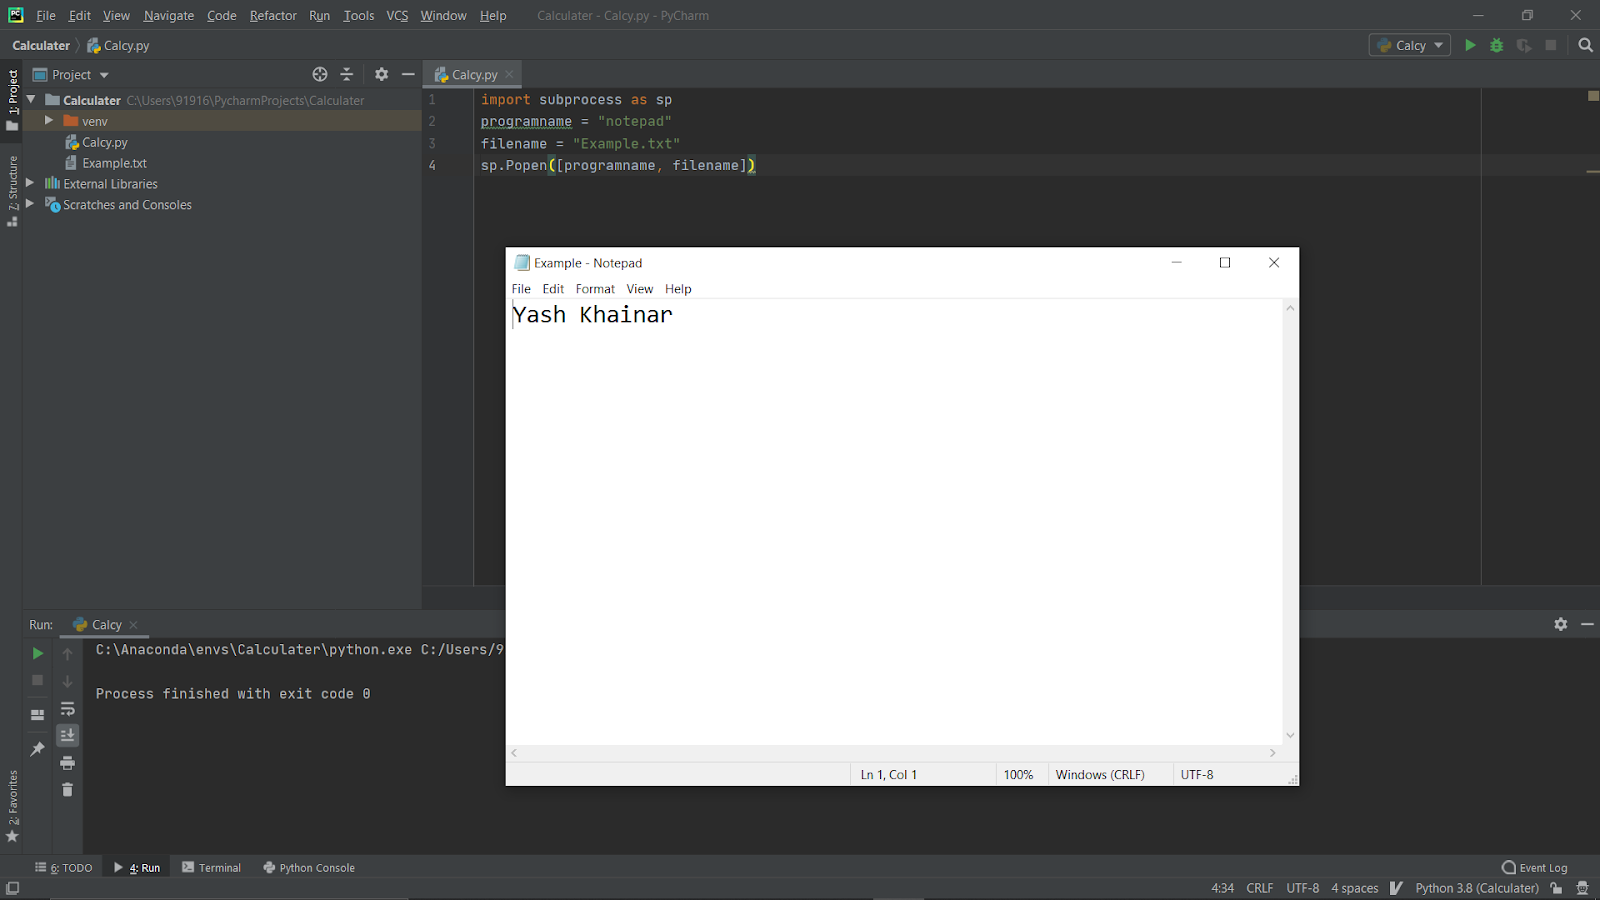Screen dimensions: 1600x900
Task: Open Project panel settings gear
Action: (x=382, y=74)
